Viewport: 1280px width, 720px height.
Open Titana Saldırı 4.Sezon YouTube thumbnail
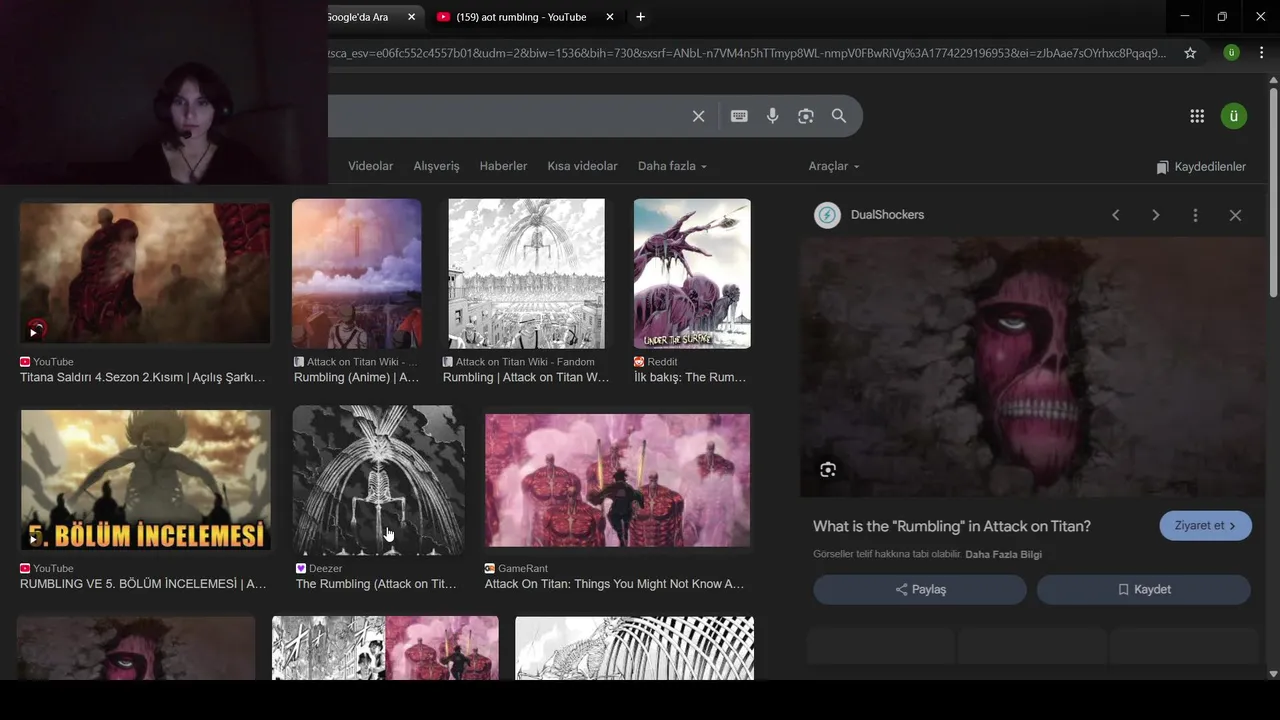[145, 274]
